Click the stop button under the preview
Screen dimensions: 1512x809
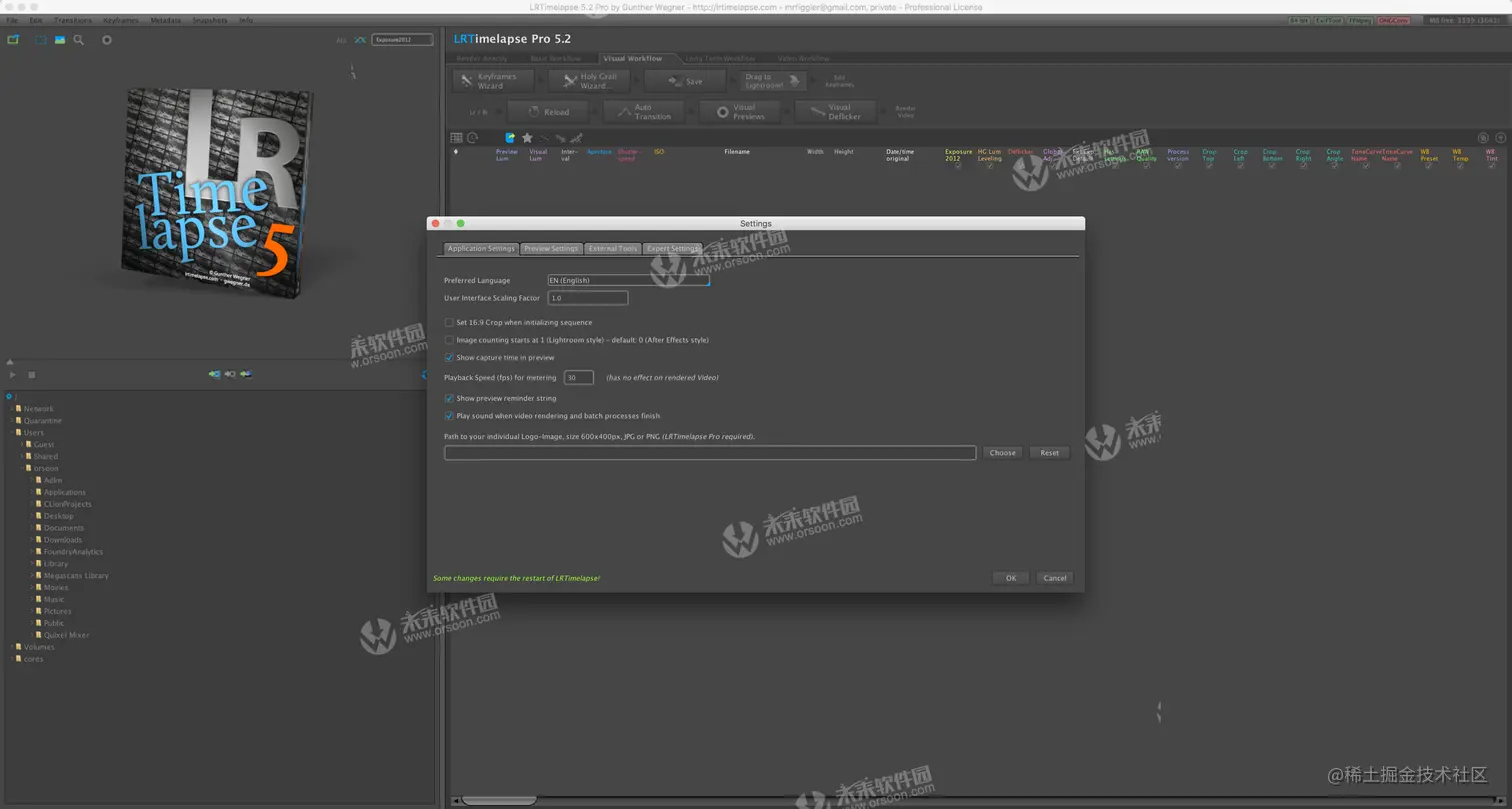pyautogui.click(x=31, y=375)
